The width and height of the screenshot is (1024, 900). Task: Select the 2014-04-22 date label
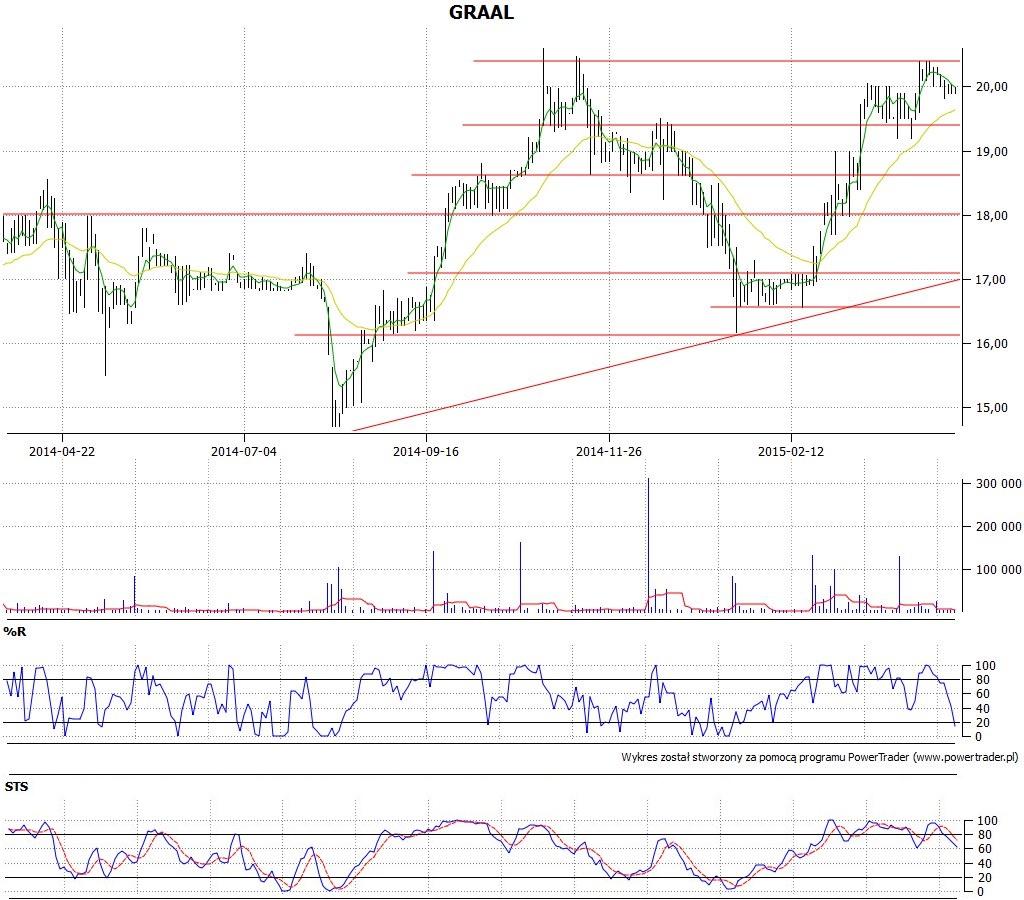click(x=62, y=451)
